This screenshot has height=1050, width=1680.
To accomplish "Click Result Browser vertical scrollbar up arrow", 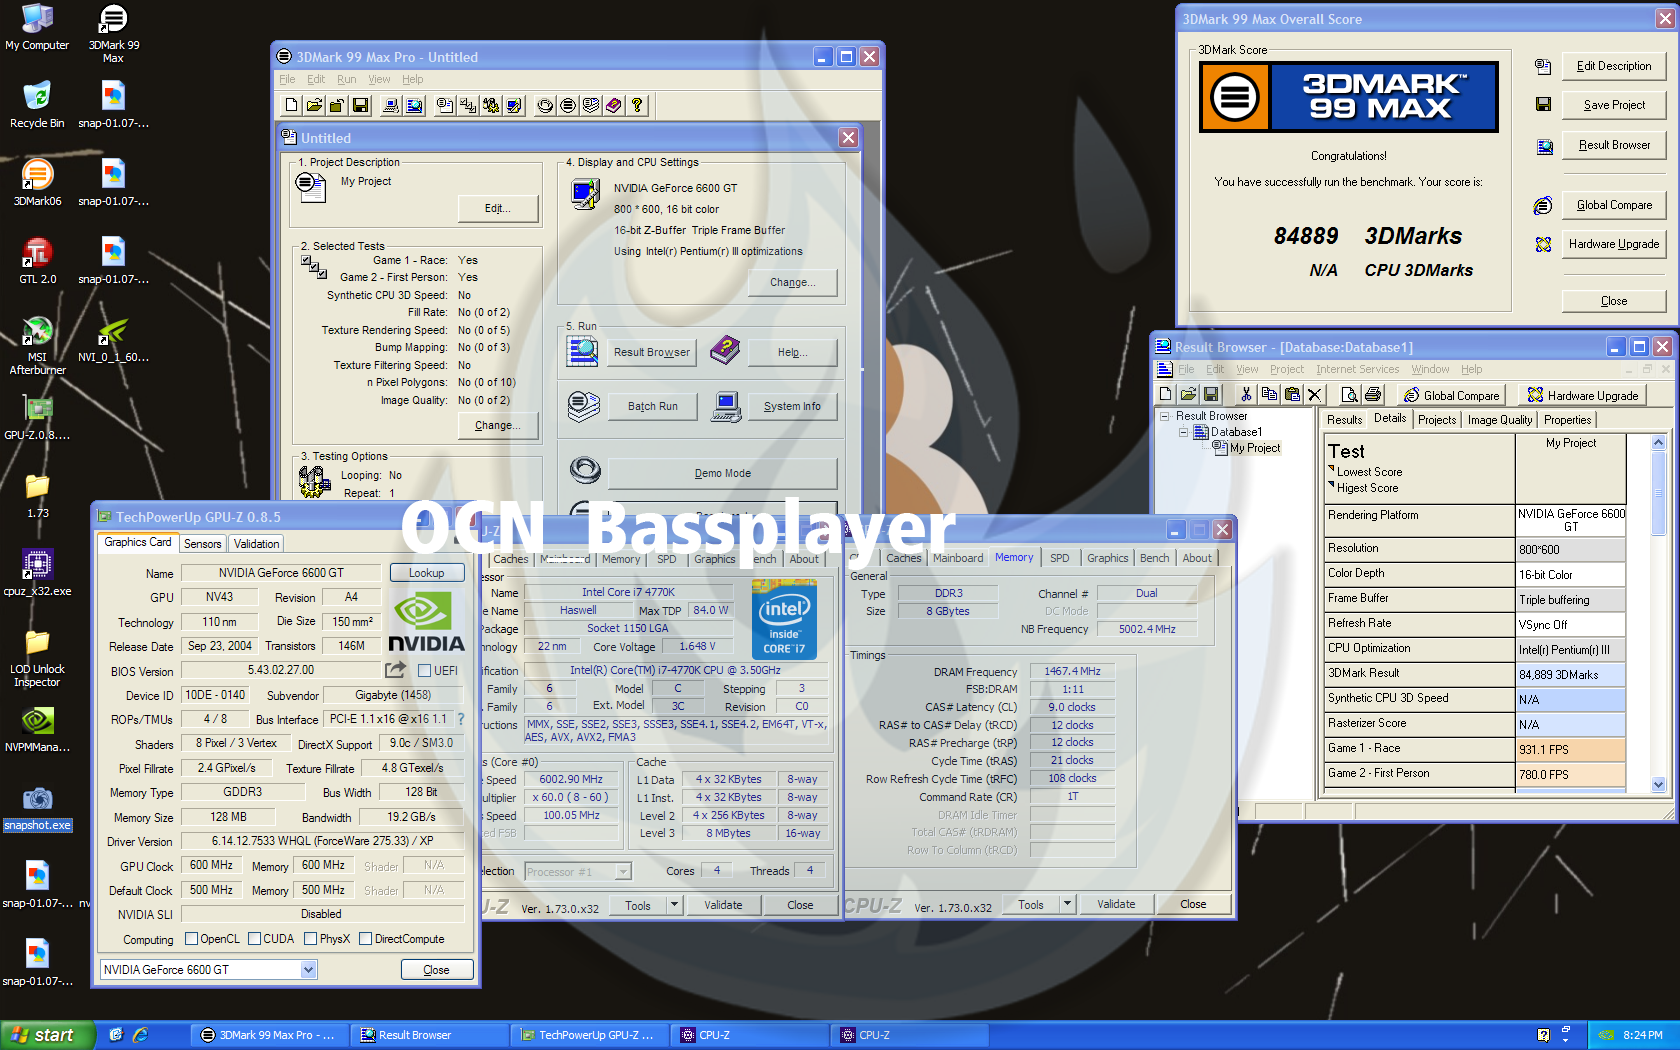I will coord(1658,442).
